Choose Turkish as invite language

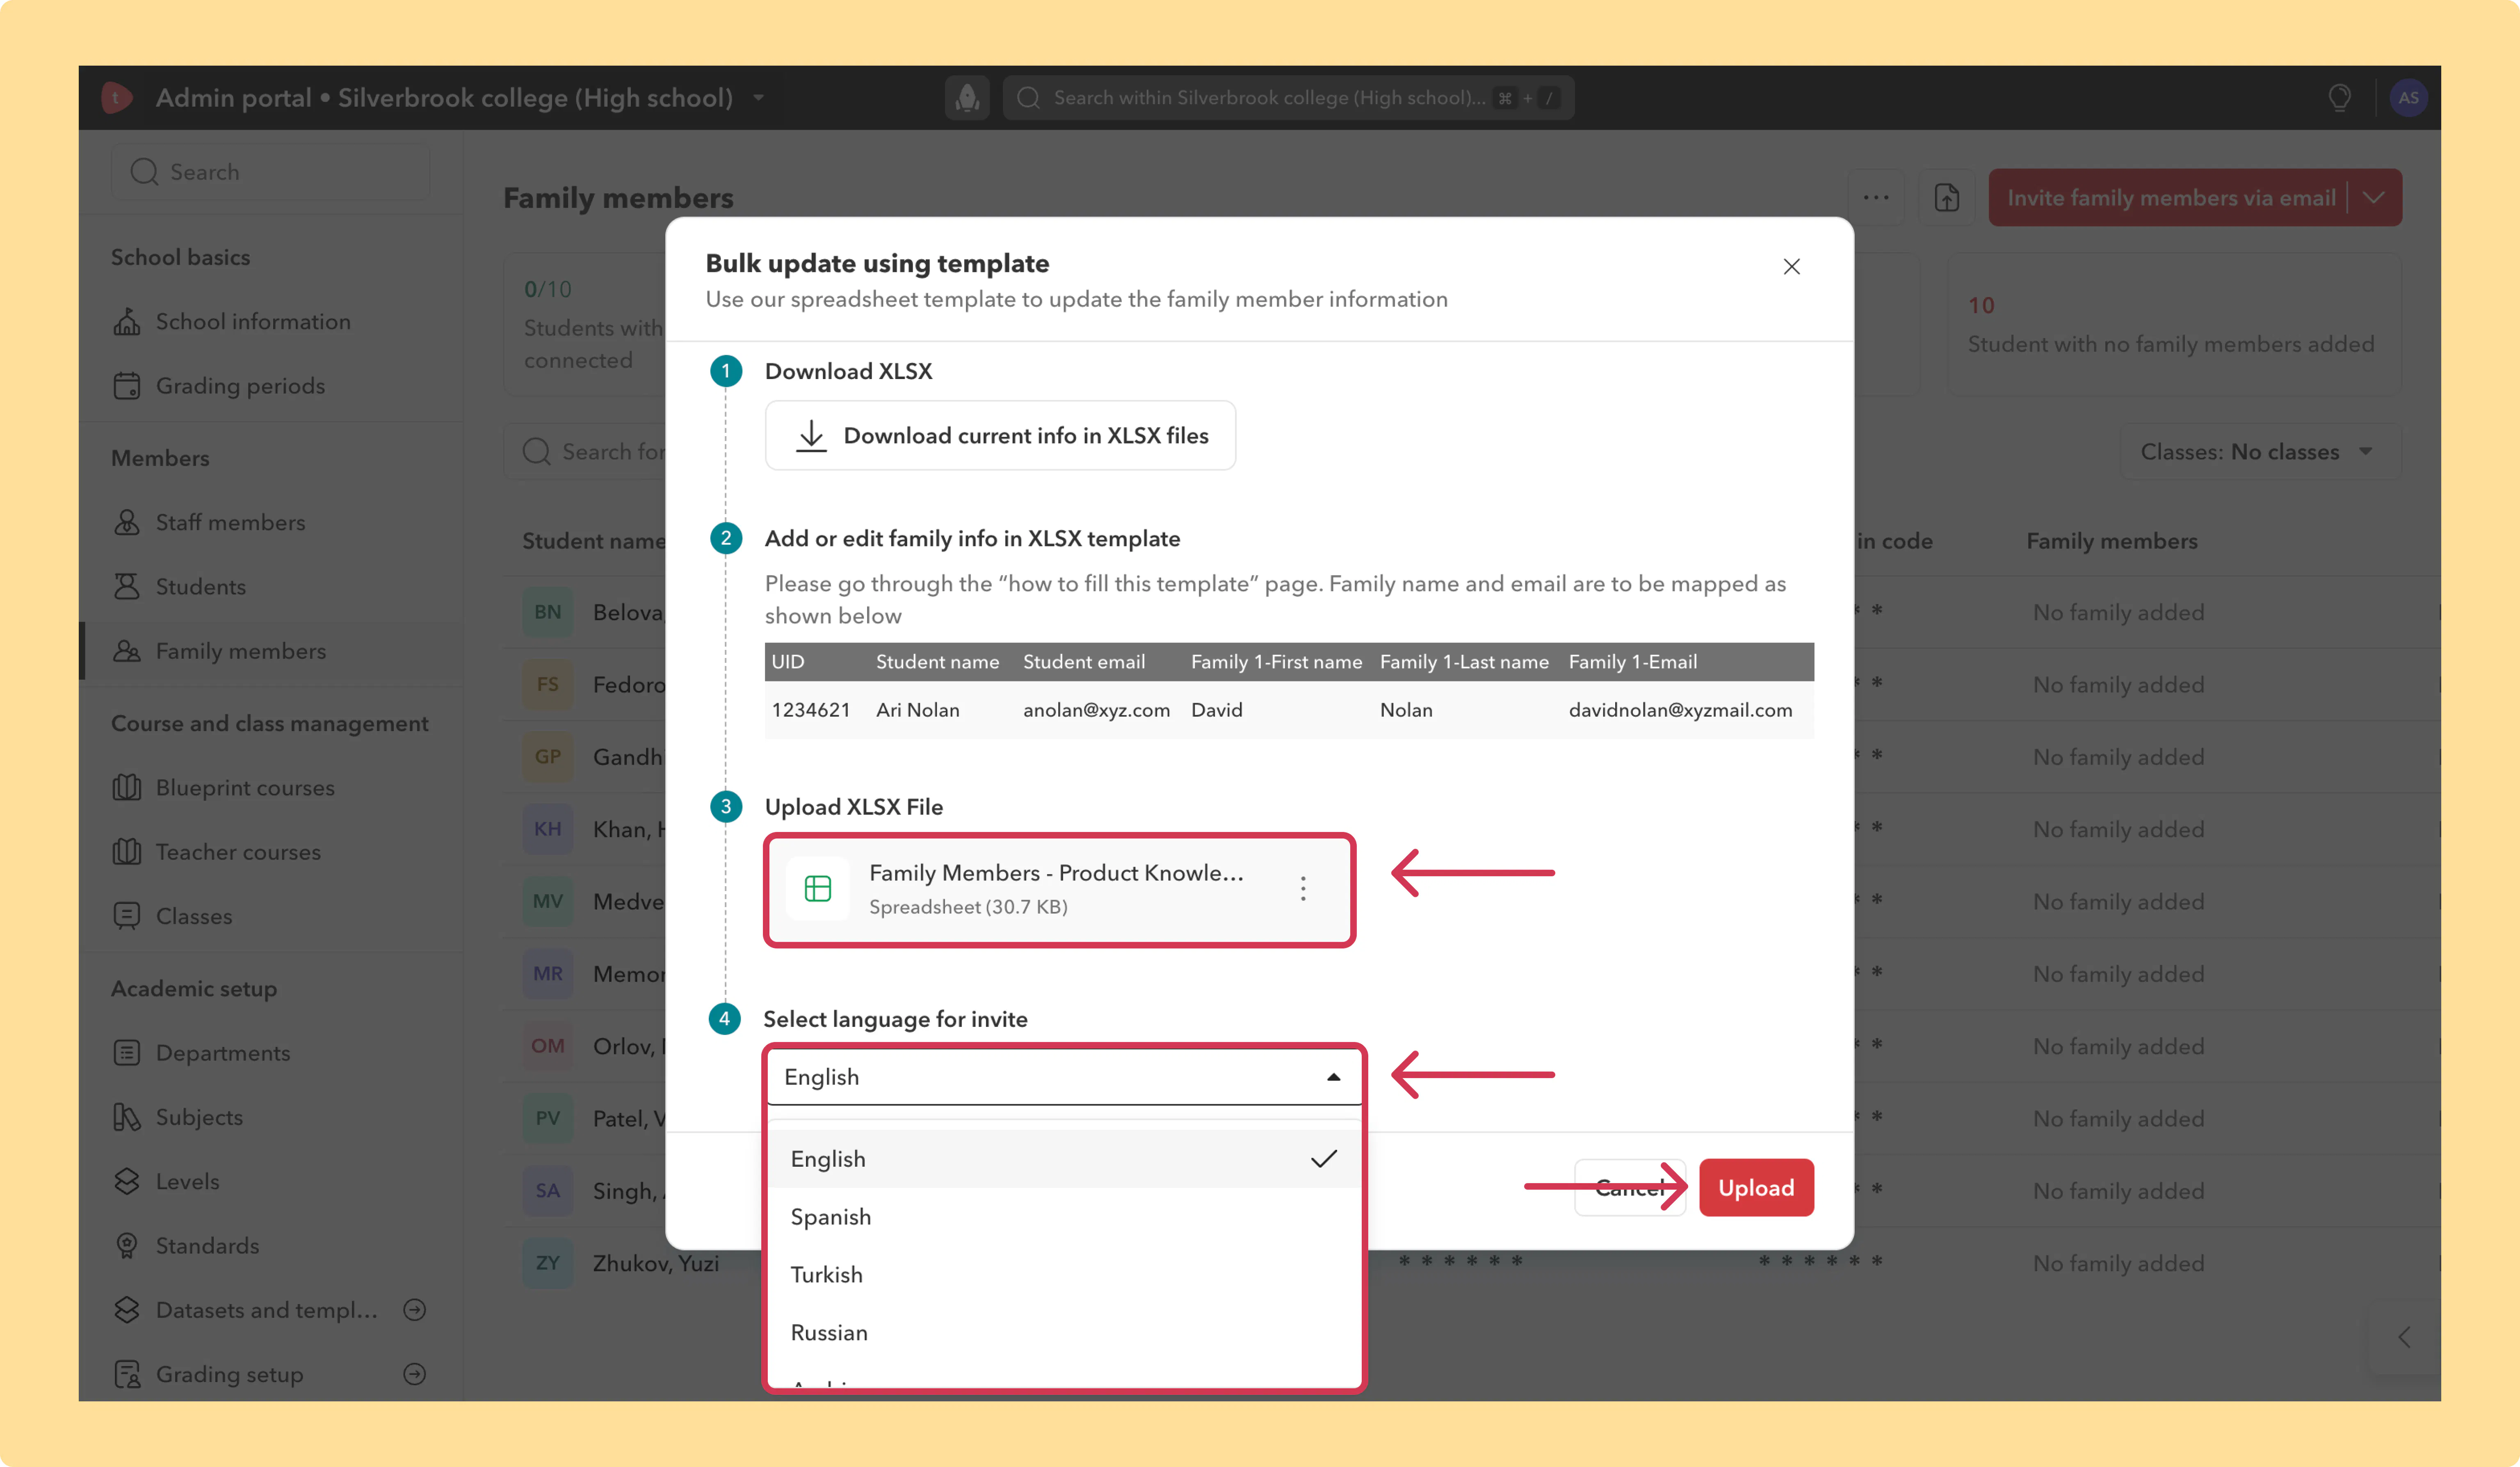click(1064, 1275)
